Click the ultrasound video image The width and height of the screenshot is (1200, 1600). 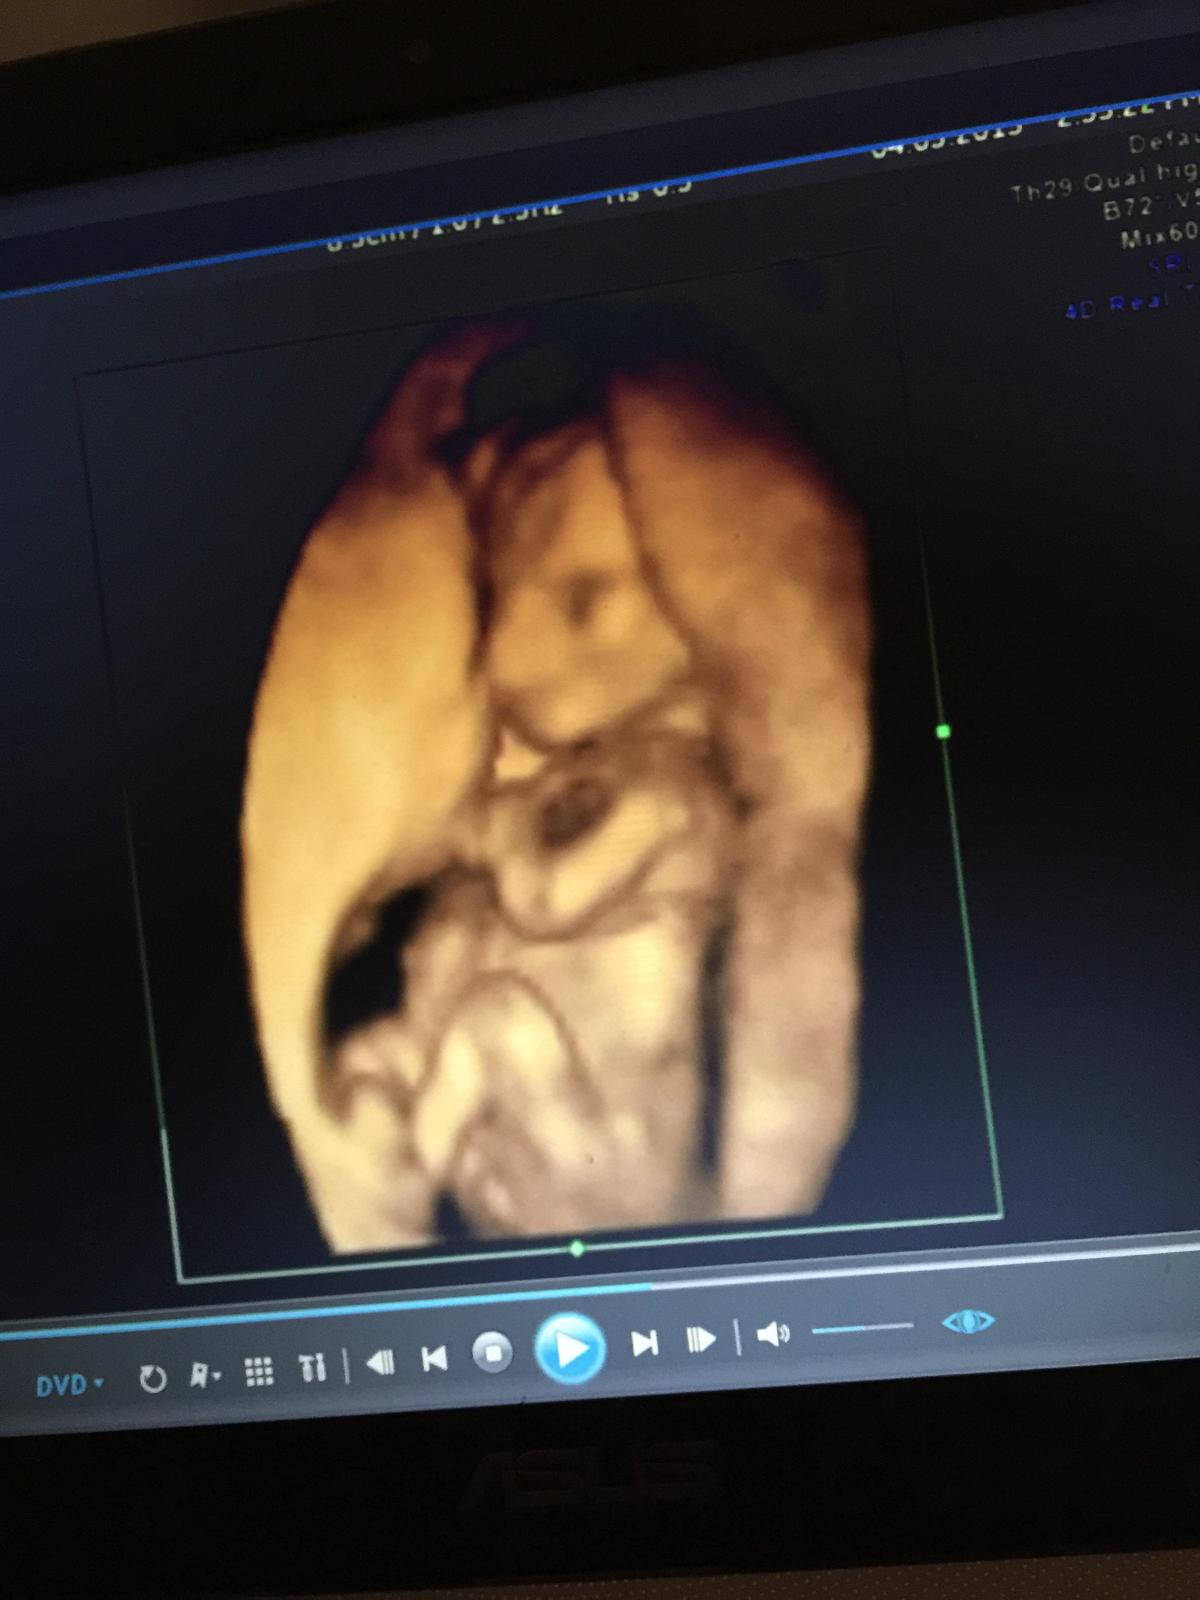[560, 800]
